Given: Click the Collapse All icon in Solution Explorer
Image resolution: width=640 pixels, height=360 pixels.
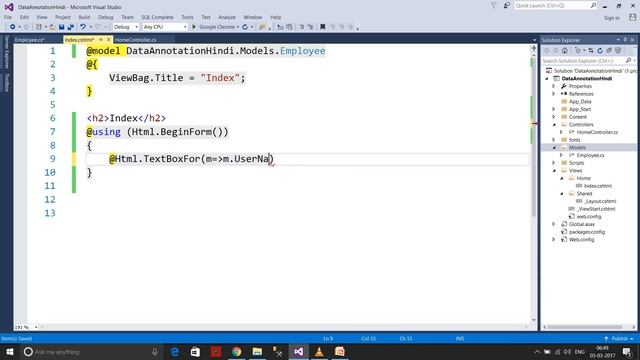Looking at the screenshot, I should [609, 51].
